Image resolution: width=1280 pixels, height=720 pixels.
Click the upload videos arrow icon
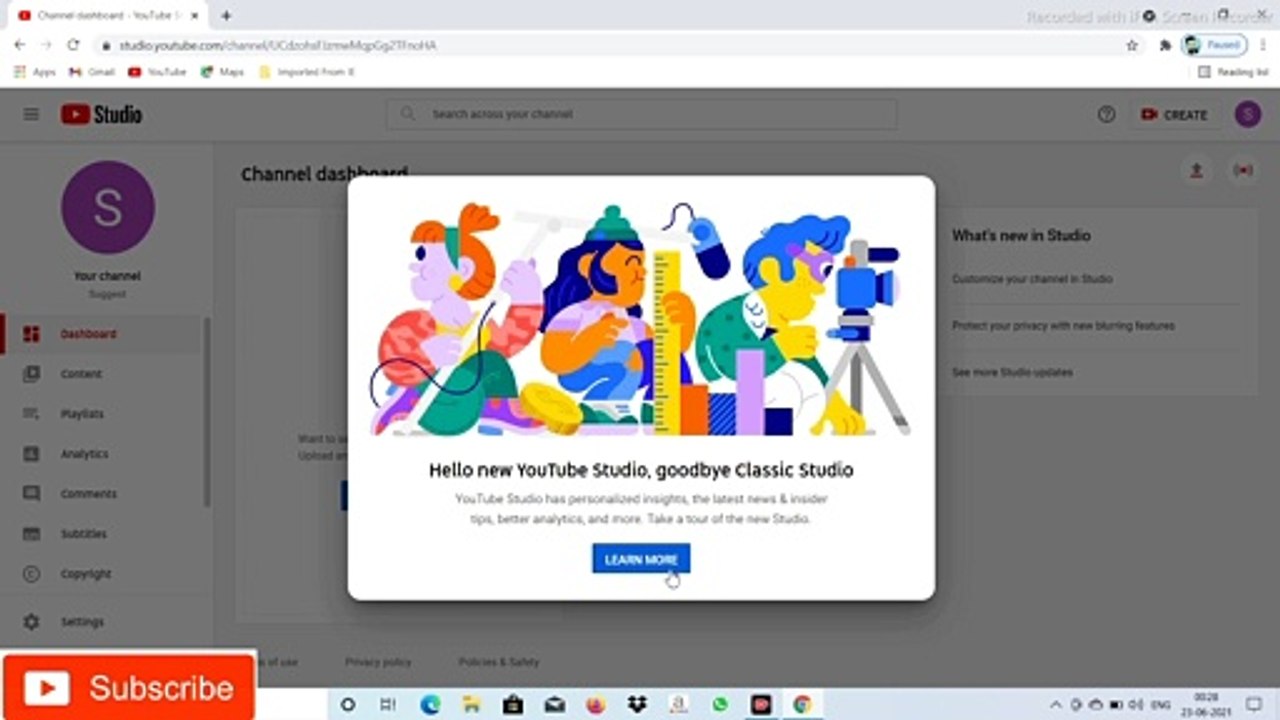[1195, 171]
